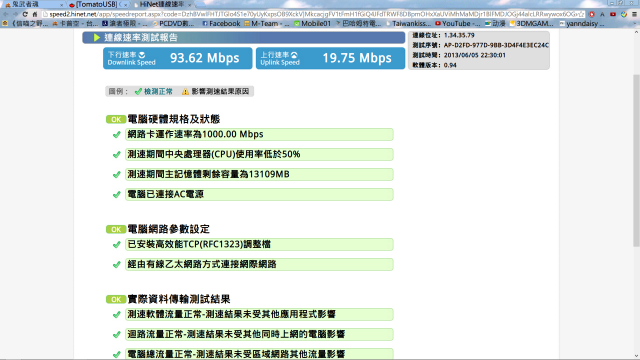The image size is (640, 360).
Task: Open the 卡普空 bookmark
Action: tap(75, 24)
